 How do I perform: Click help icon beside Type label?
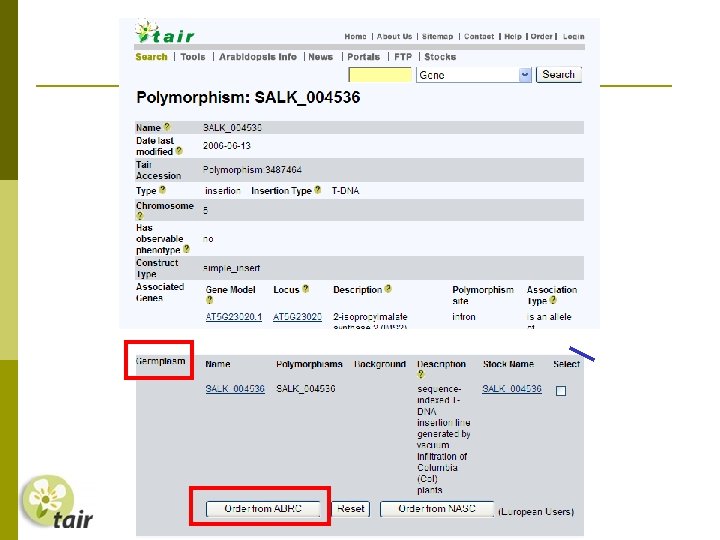point(162,190)
